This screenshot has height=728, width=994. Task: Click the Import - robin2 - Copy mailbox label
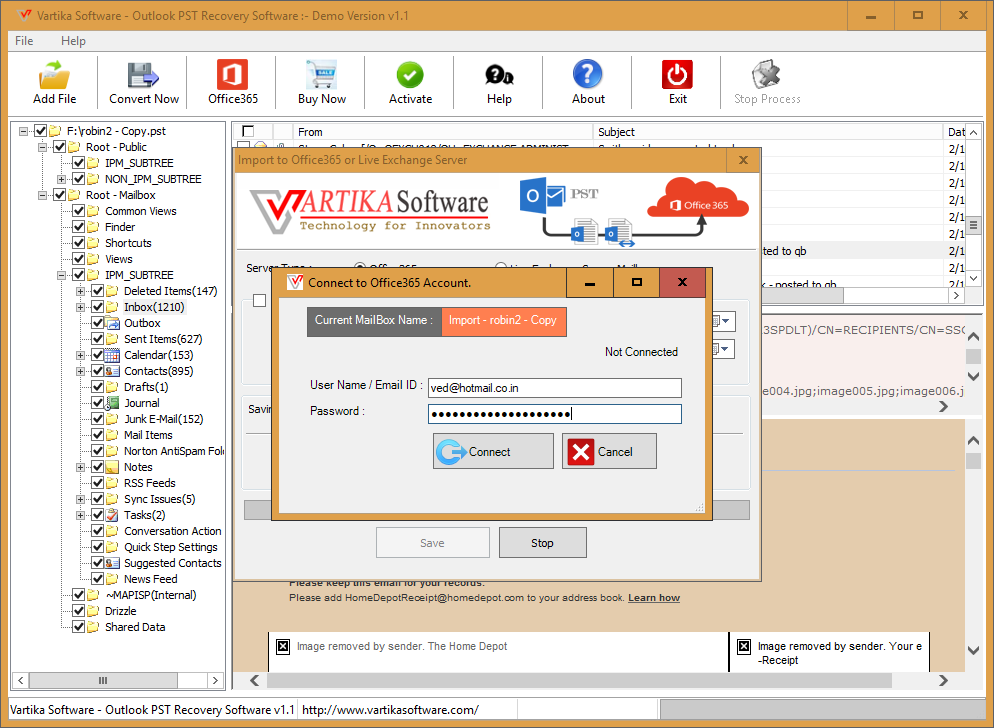point(503,320)
